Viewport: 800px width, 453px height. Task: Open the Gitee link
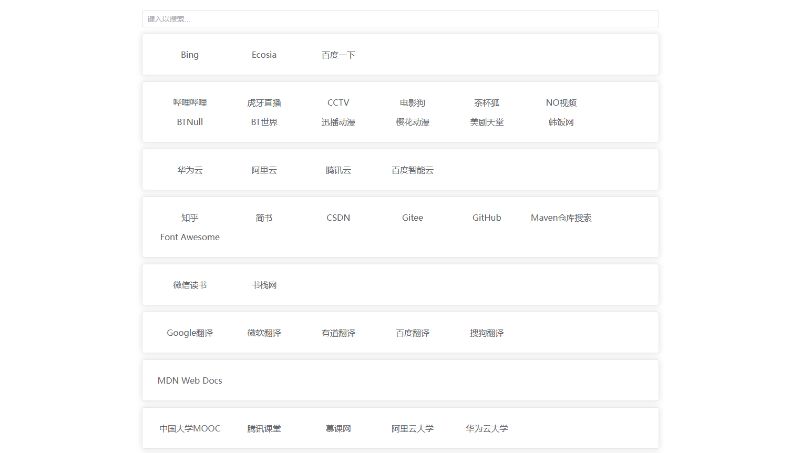point(412,218)
